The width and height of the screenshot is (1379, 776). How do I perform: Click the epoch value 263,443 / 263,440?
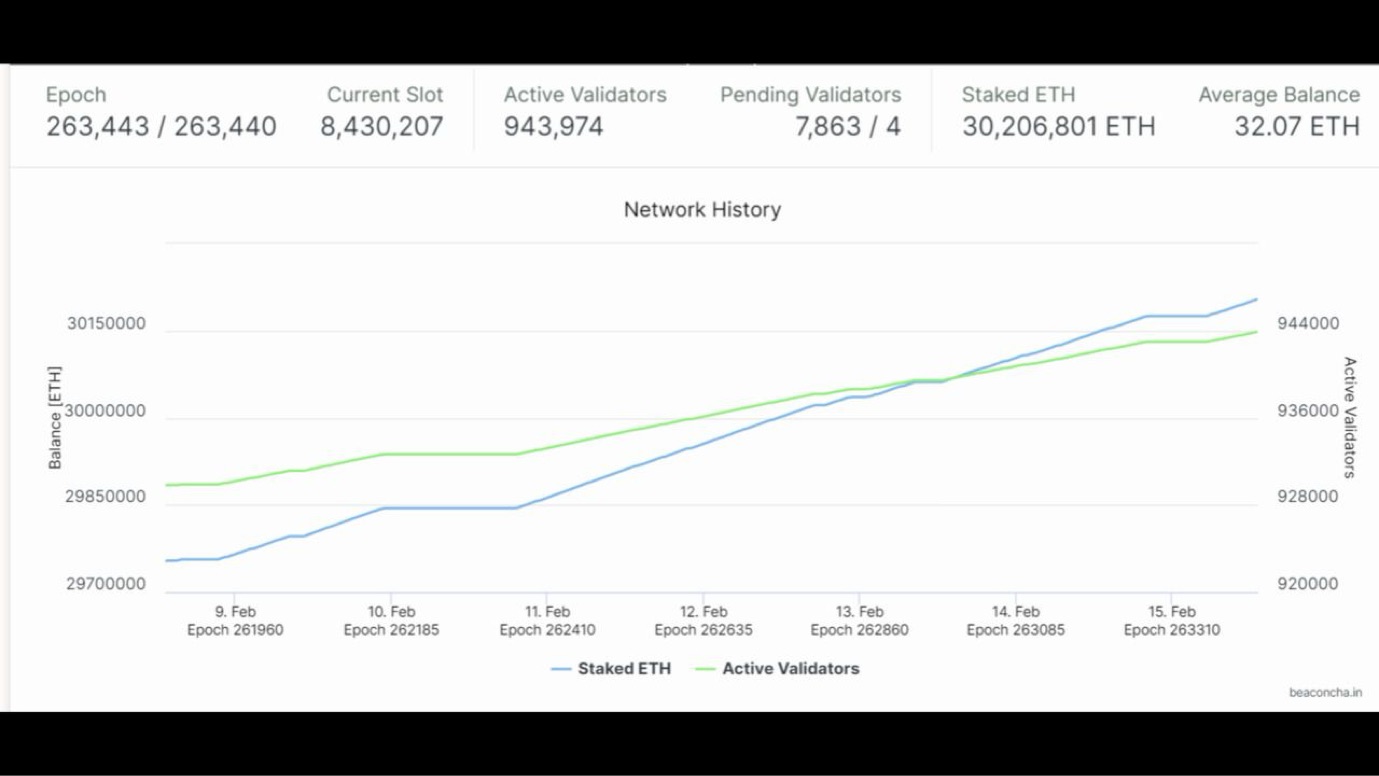tap(161, 127)
